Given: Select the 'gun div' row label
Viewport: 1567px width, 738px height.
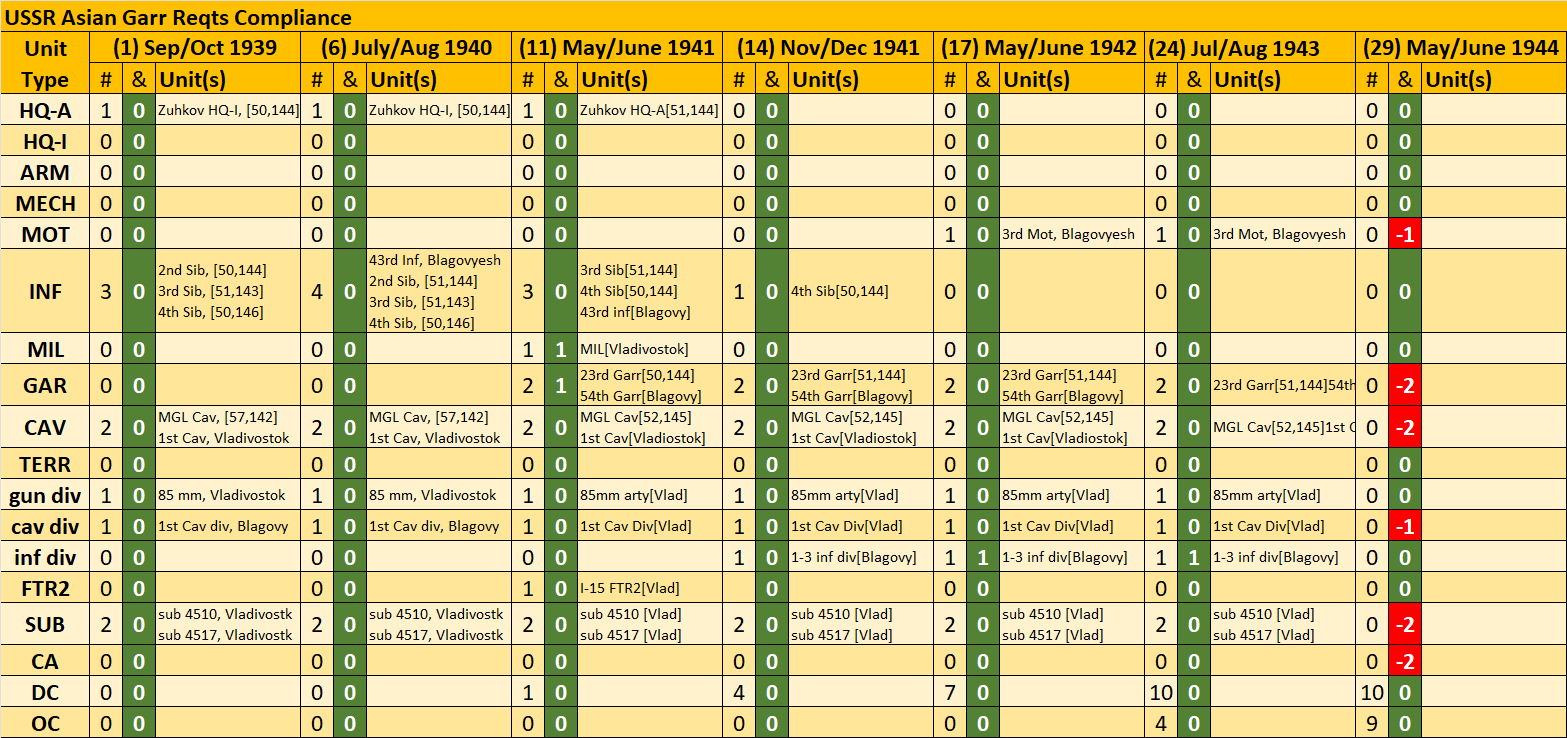Looking at the screenshot, I should pos(46,495).
